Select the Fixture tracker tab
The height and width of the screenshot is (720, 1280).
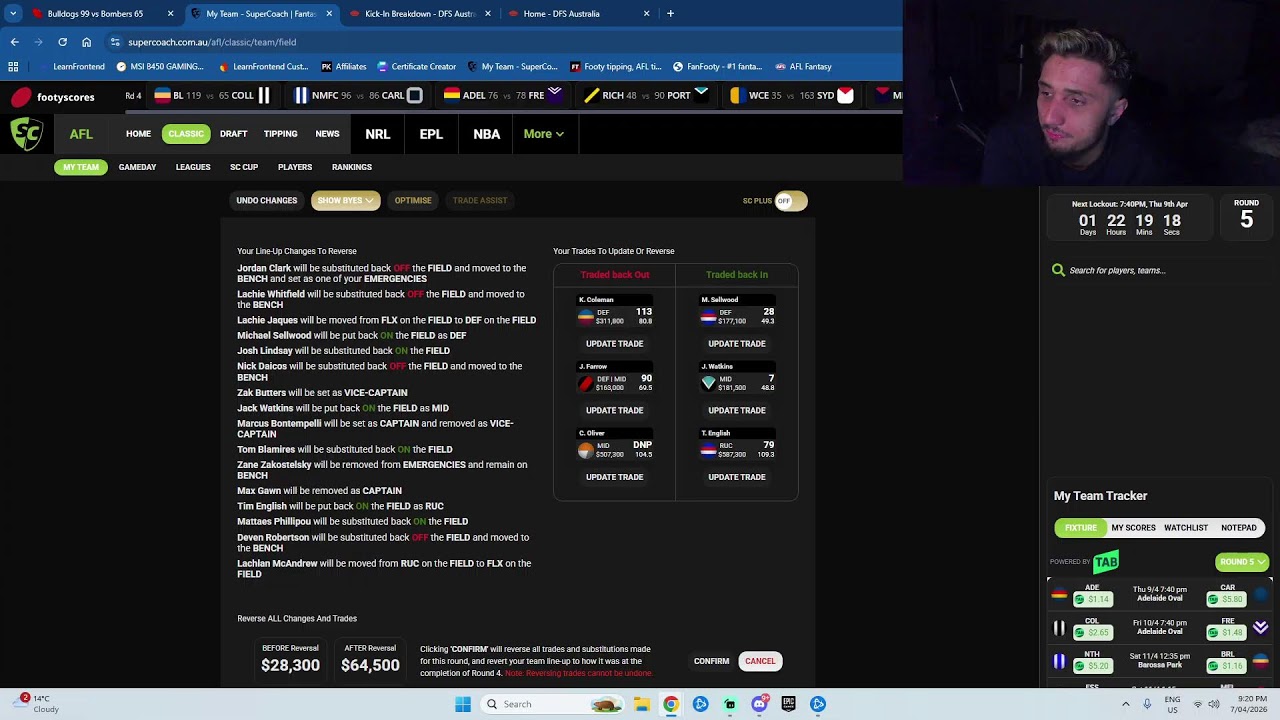coord(1080,528)
